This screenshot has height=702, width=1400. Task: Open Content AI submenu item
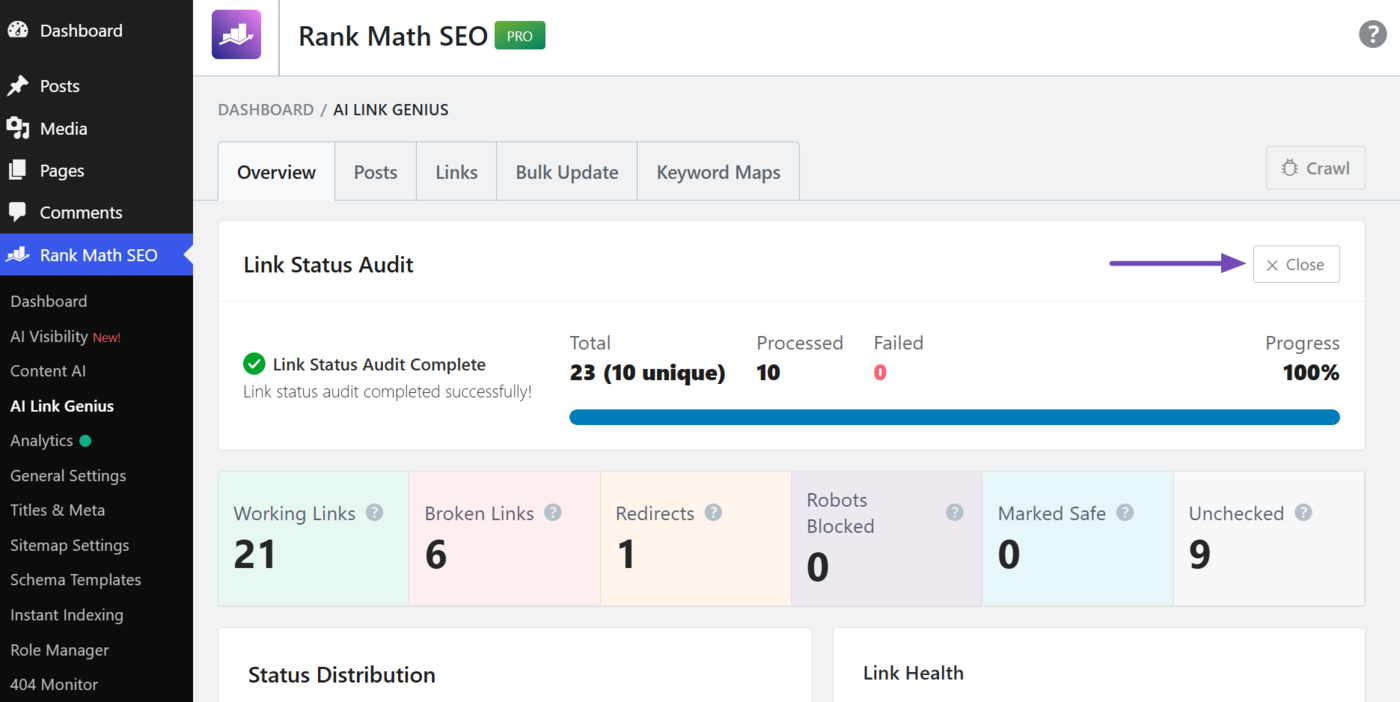[48, 371]
